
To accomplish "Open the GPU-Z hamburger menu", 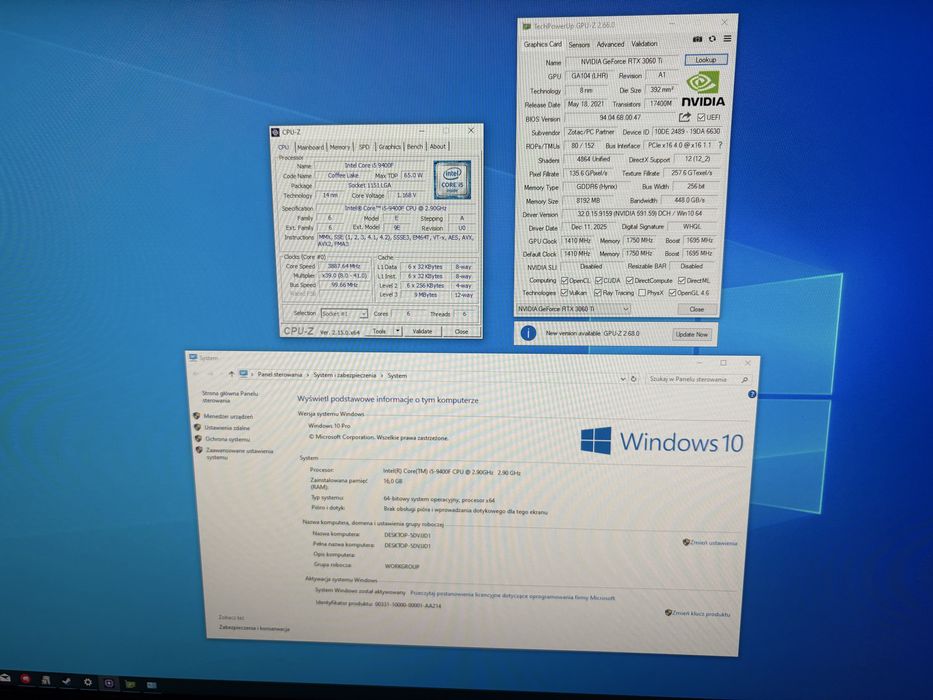I will (x=727, y=39).
